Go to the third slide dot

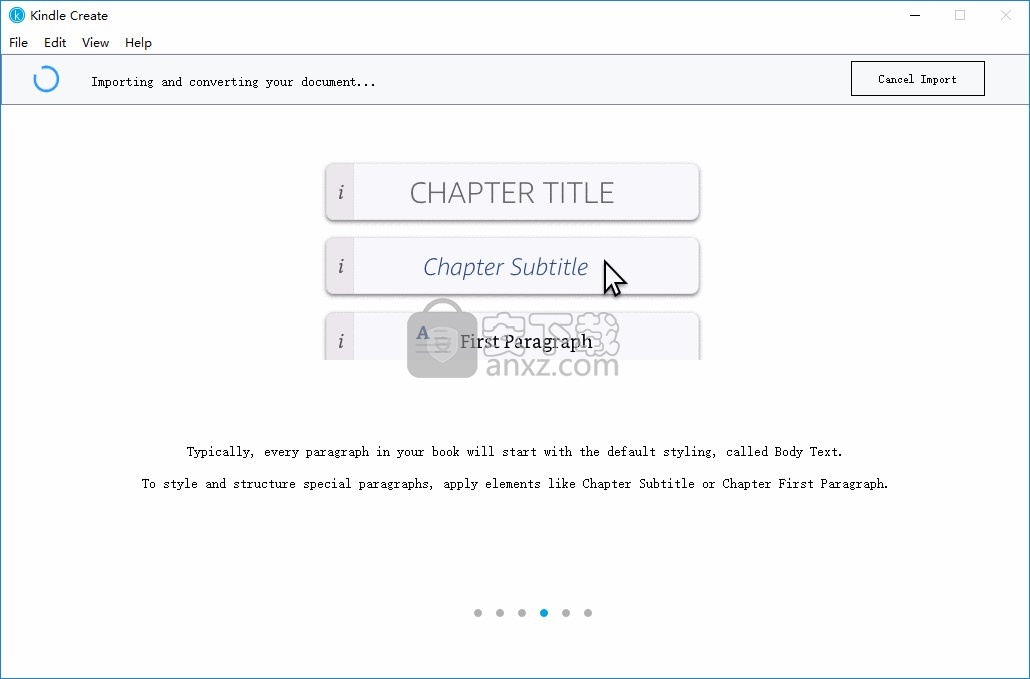click(522, 613)
